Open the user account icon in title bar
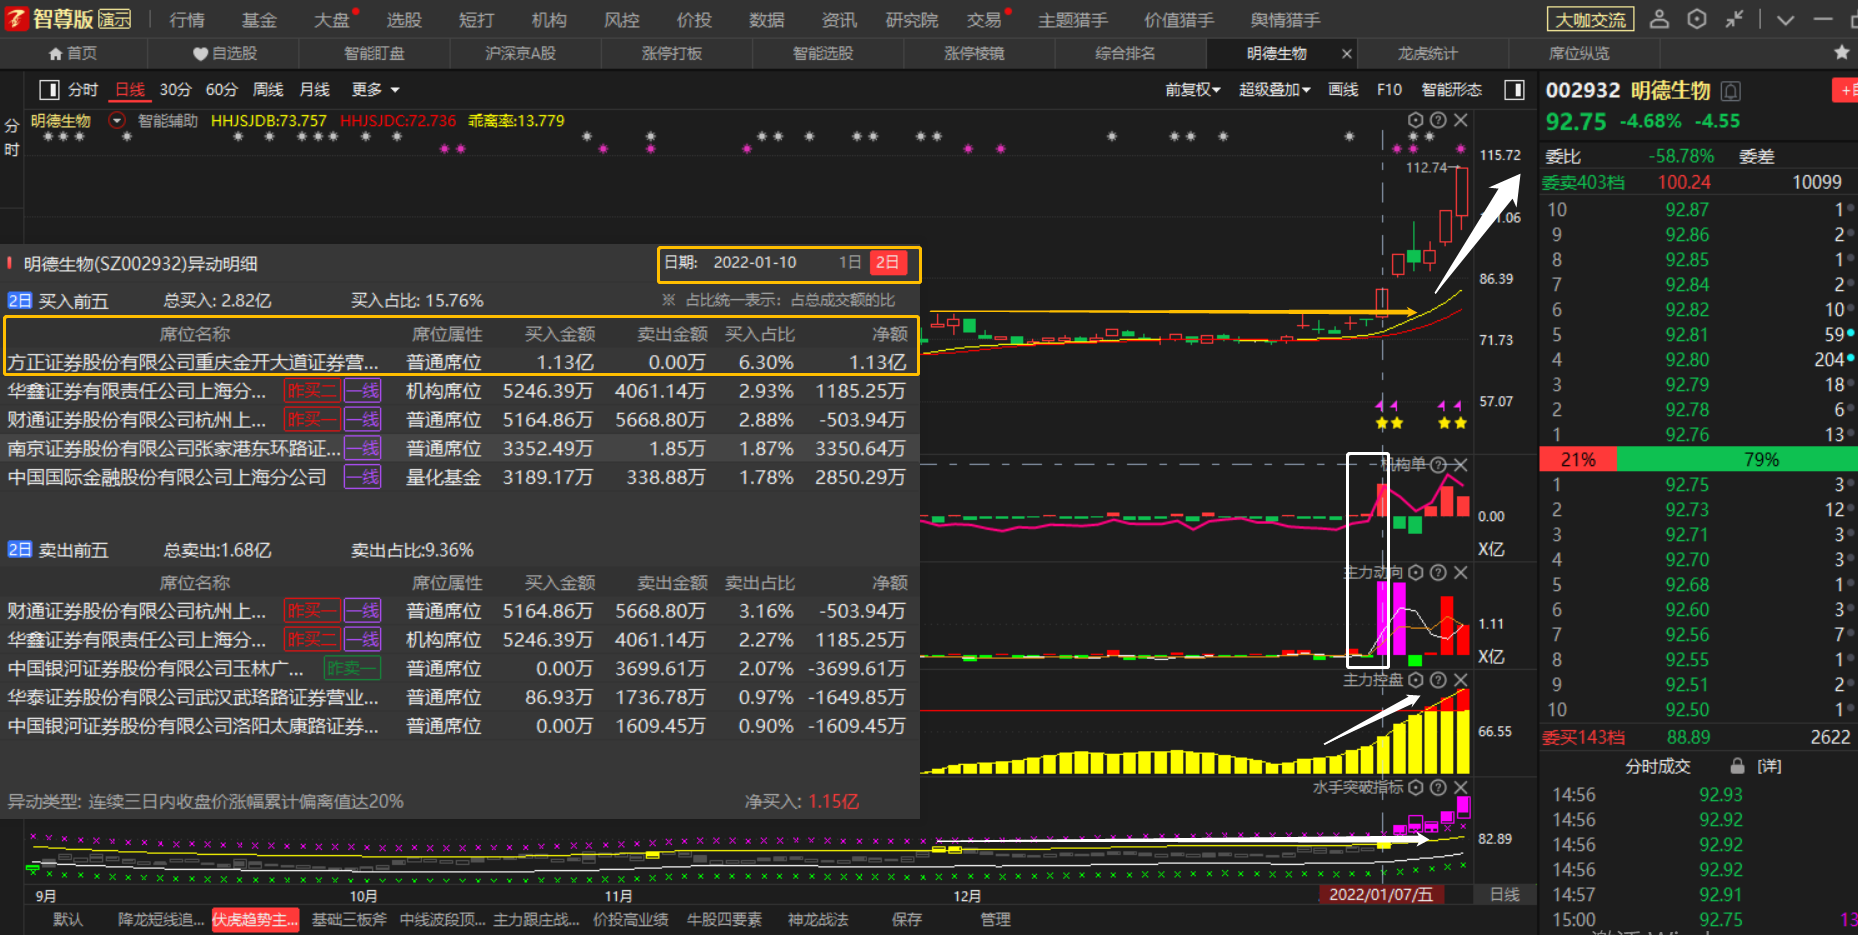 click(1659, 19)
